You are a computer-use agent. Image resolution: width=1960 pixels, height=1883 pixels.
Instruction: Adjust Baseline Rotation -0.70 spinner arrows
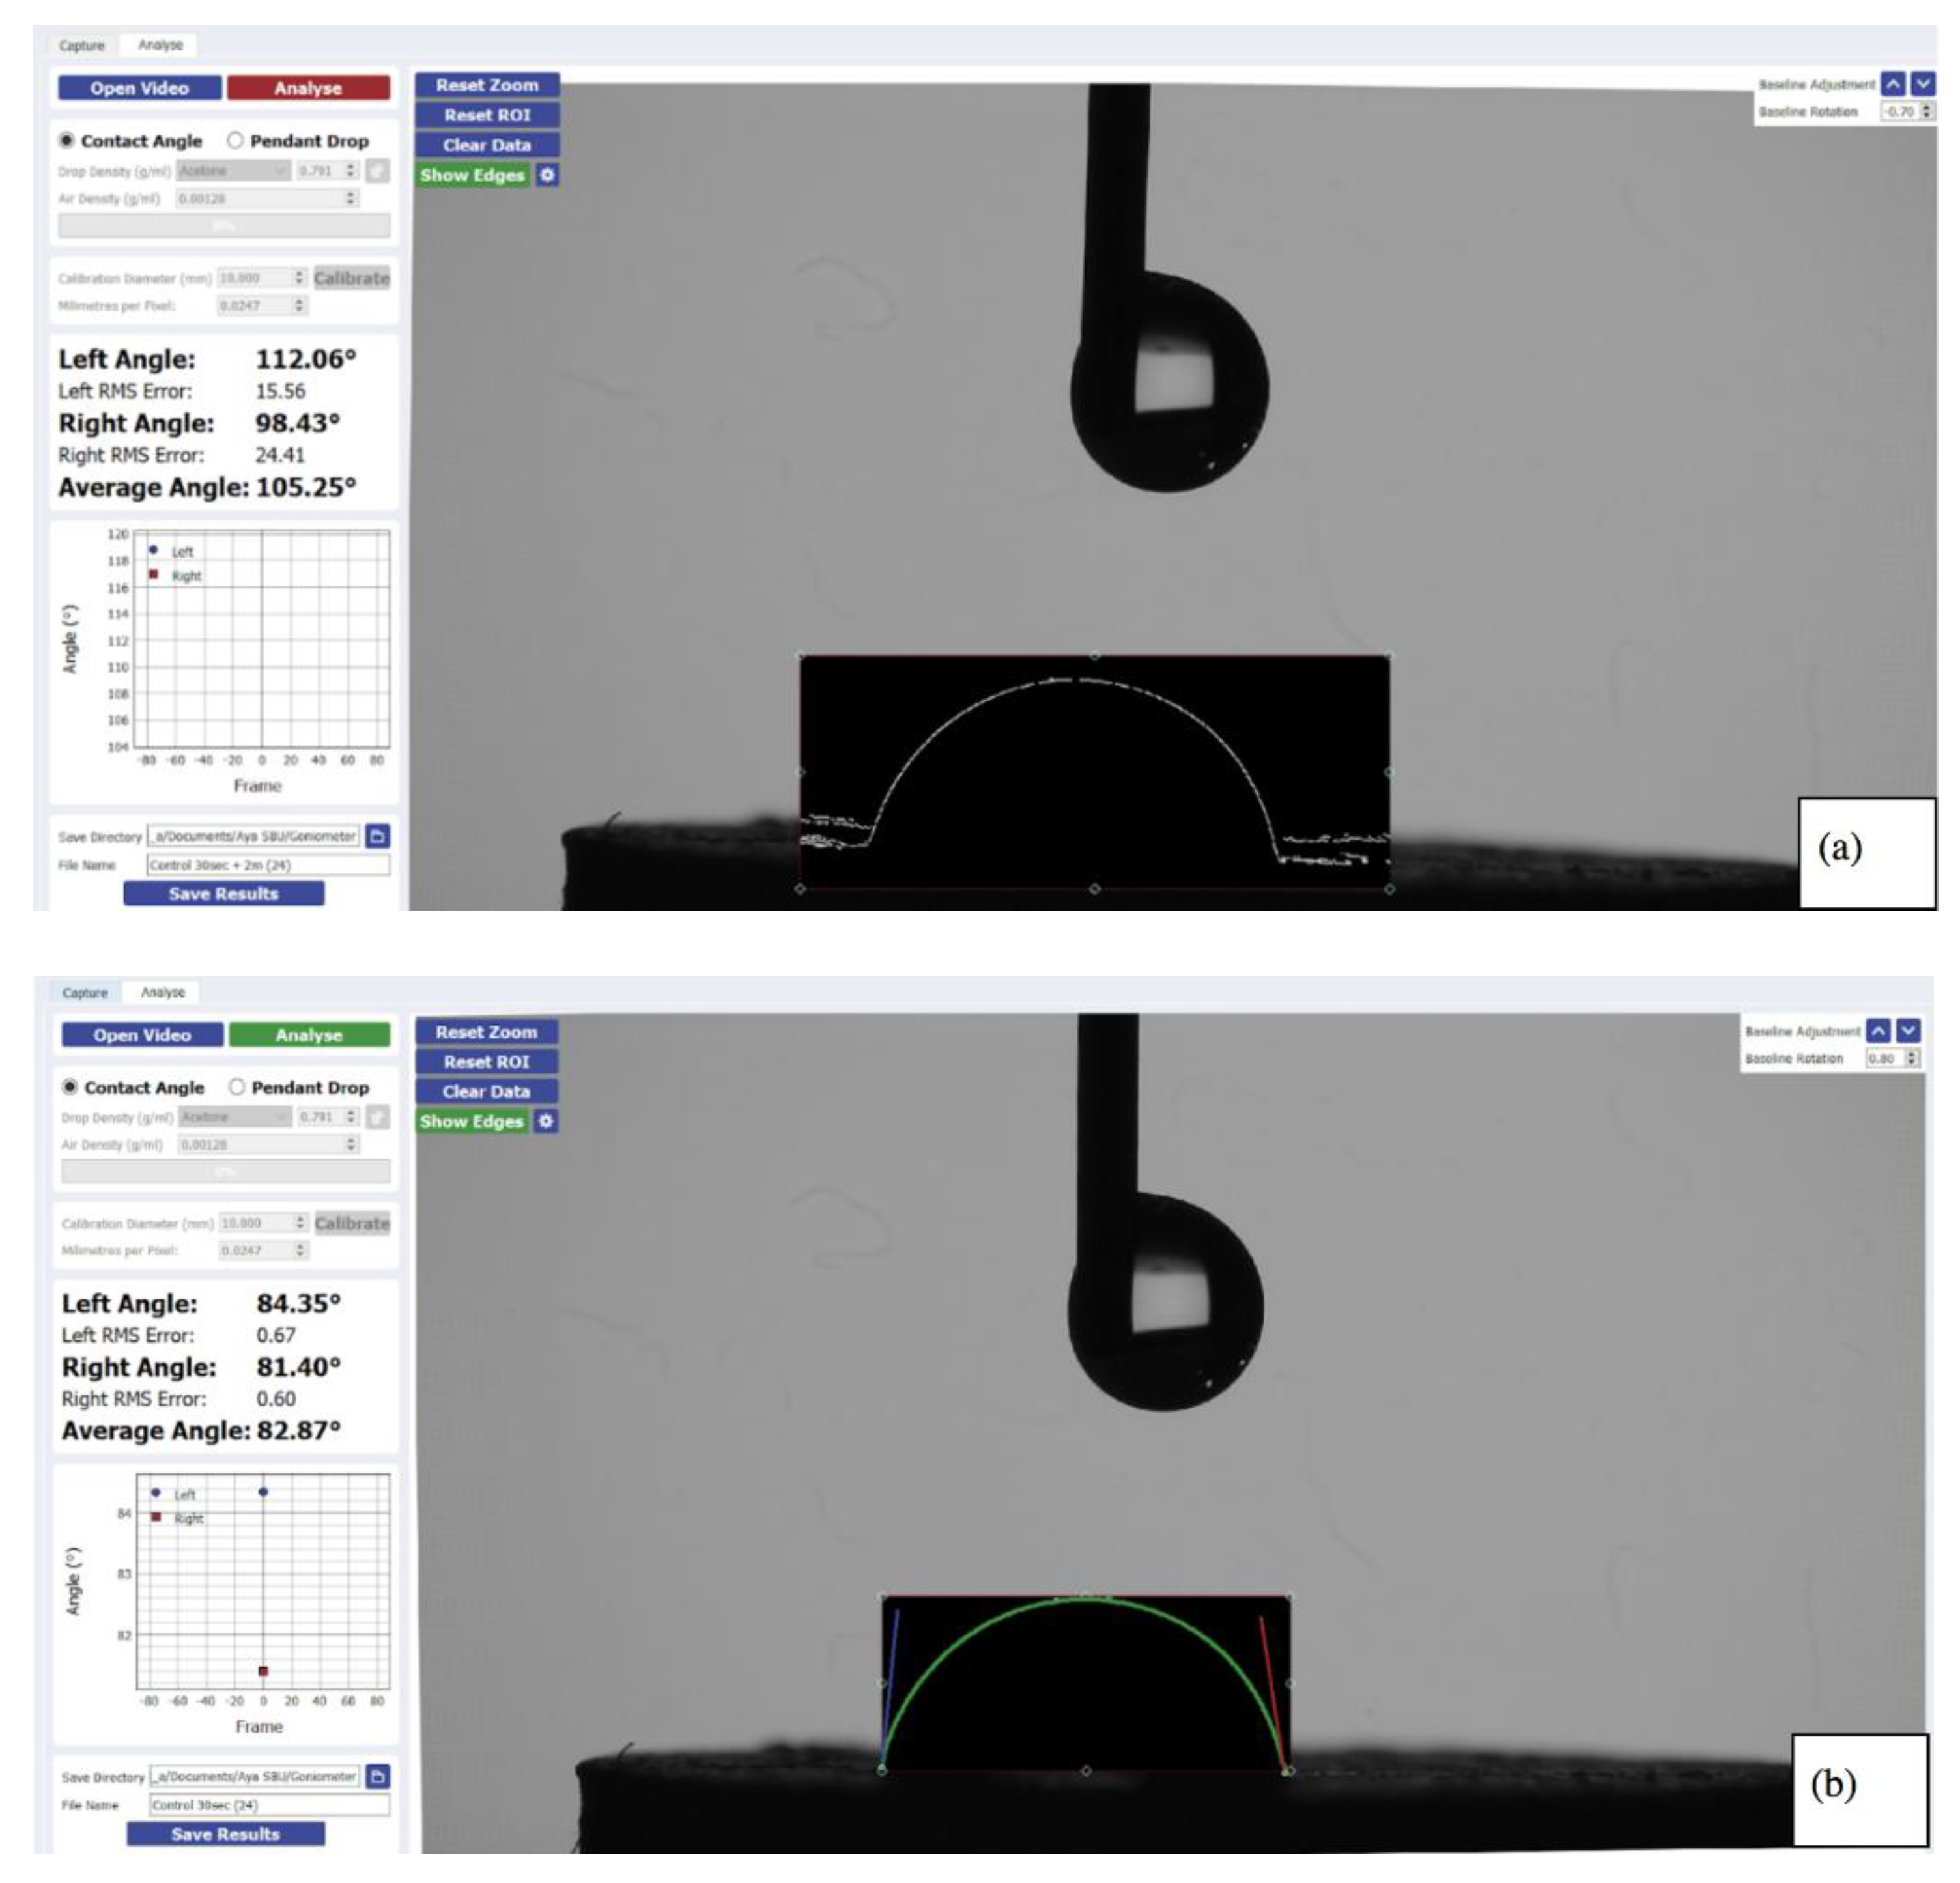click(x=1927, y=111)
